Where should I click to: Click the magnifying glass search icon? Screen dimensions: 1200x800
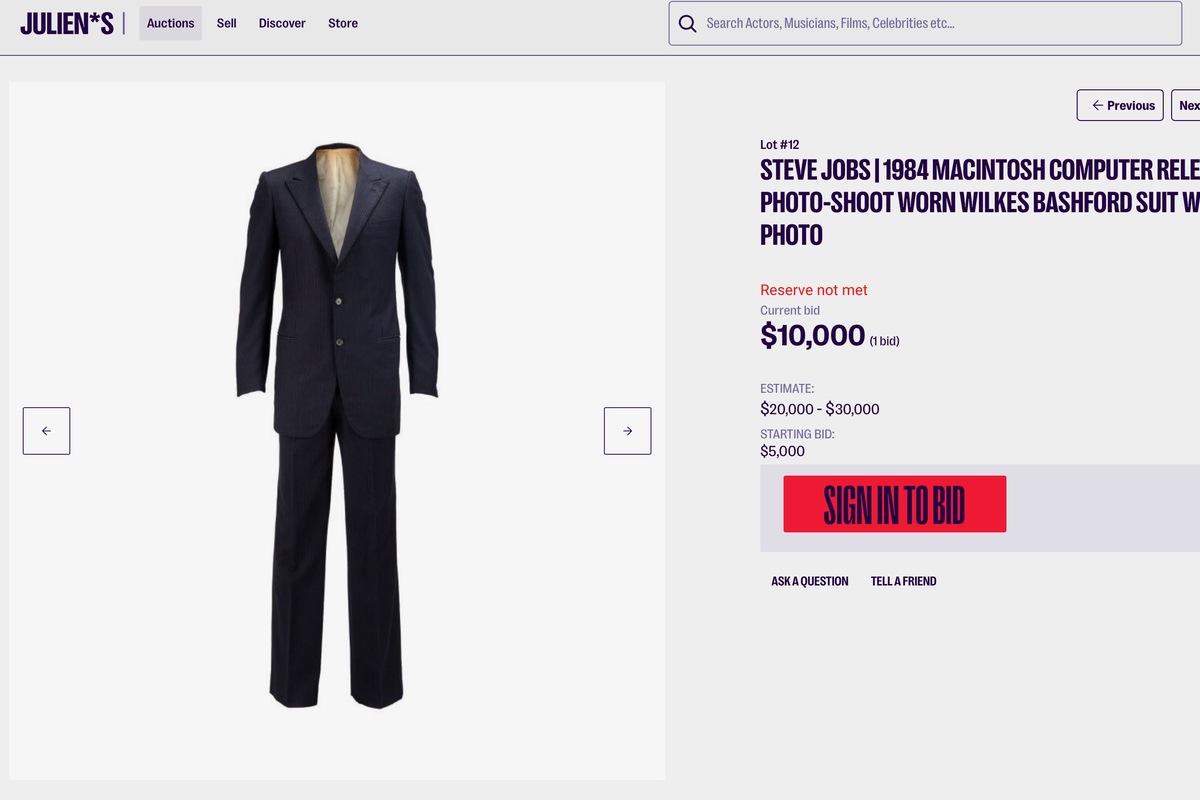click(x=687, y=23)
